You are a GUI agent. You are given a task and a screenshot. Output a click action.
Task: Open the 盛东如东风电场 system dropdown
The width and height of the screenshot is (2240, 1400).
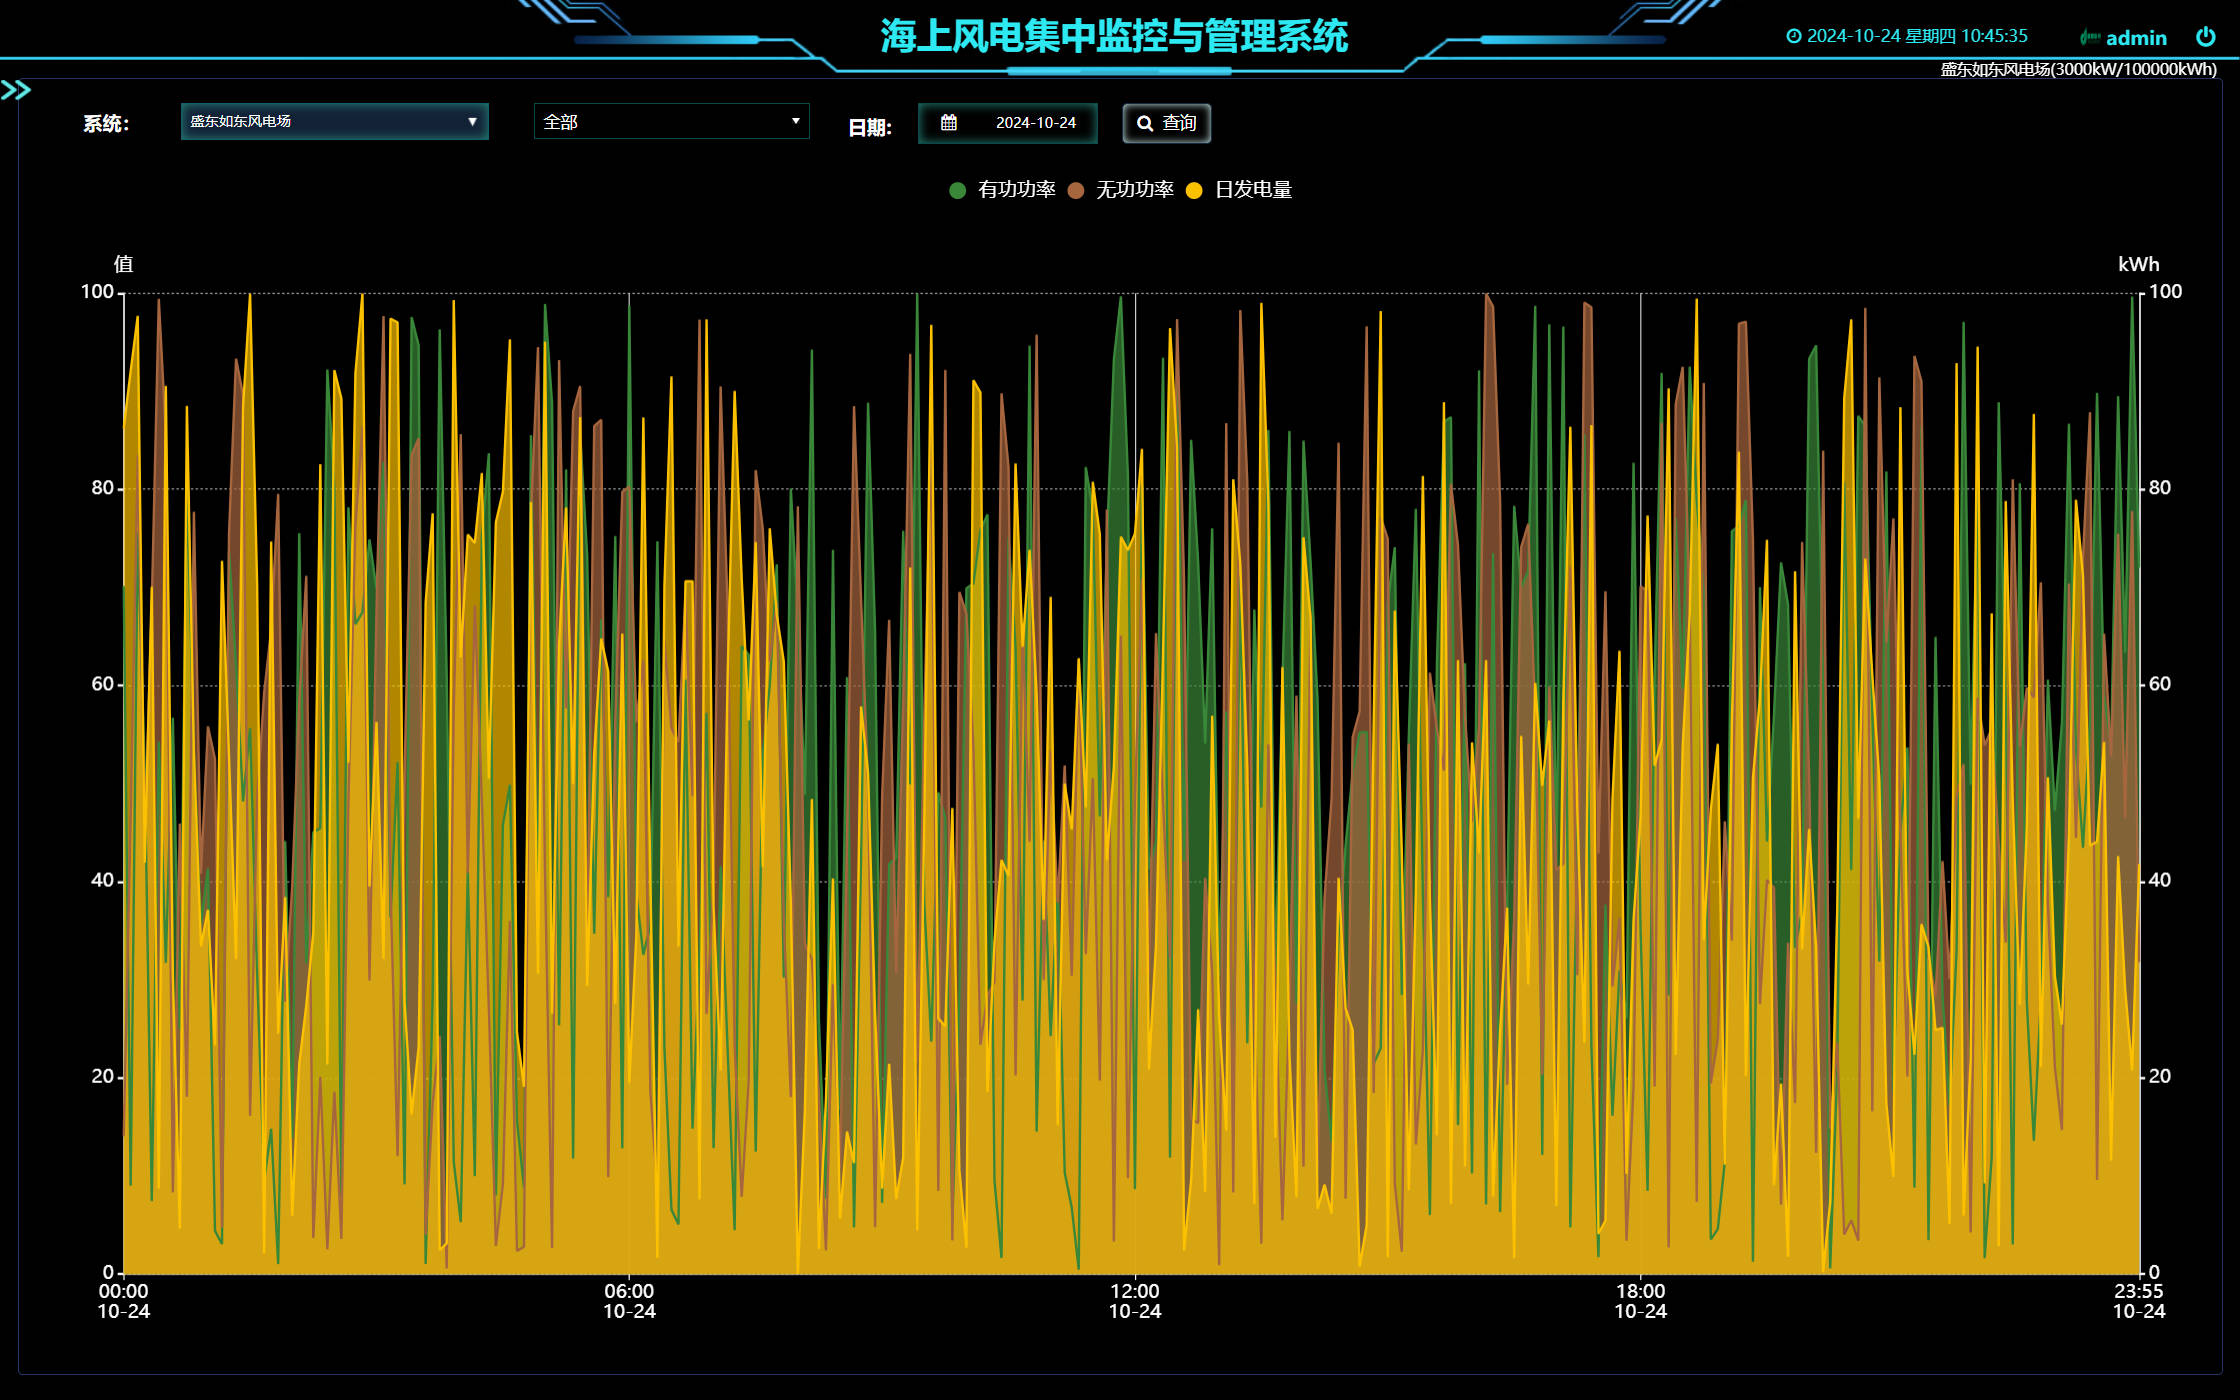334,121
